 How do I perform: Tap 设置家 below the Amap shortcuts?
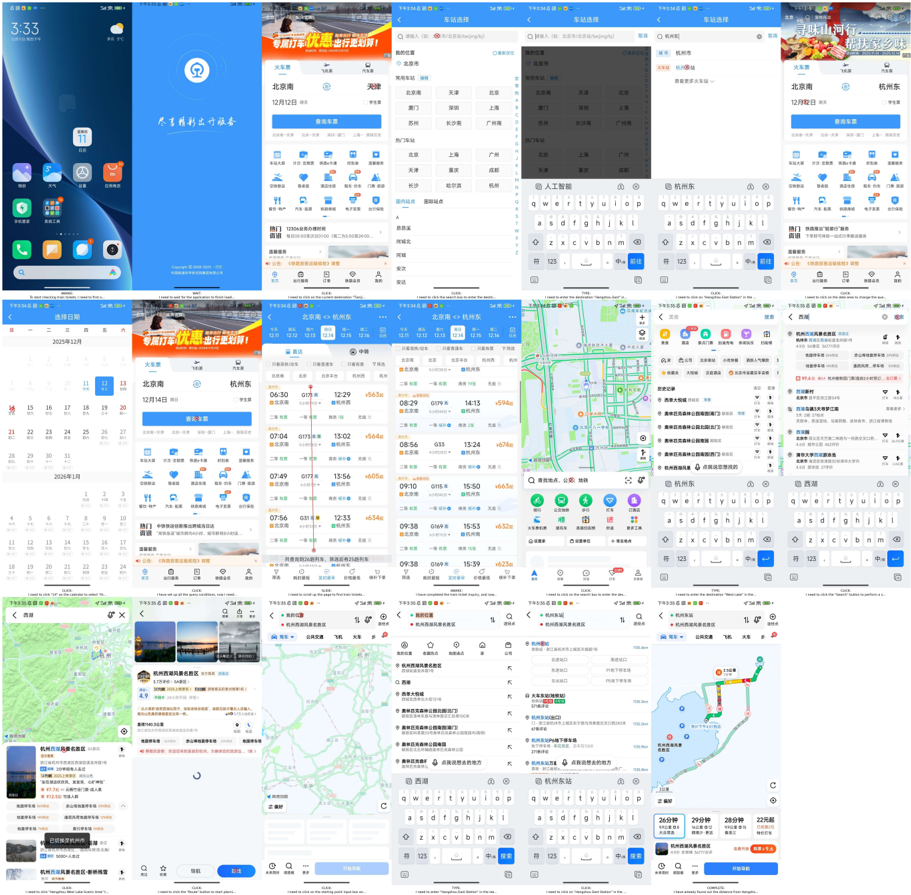544,541
